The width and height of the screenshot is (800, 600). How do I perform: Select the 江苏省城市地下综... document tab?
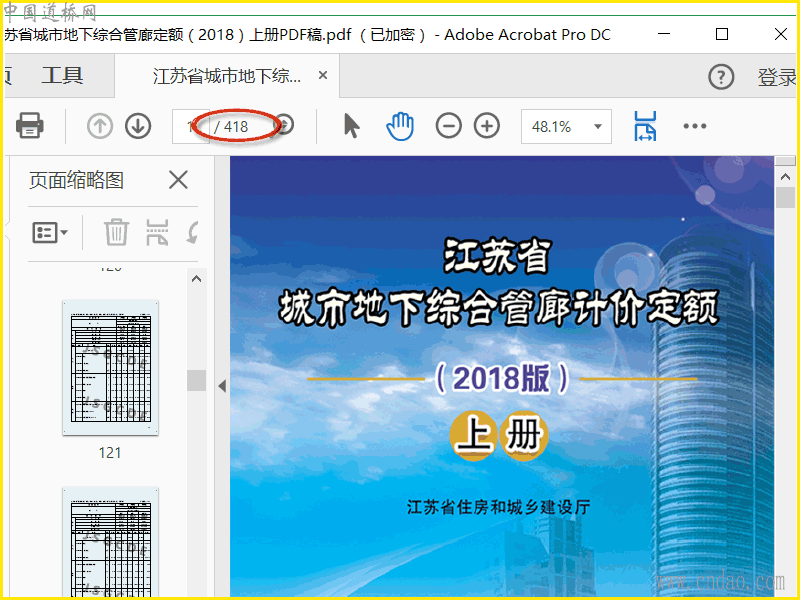pyautogui.click(x=227, y=76)
